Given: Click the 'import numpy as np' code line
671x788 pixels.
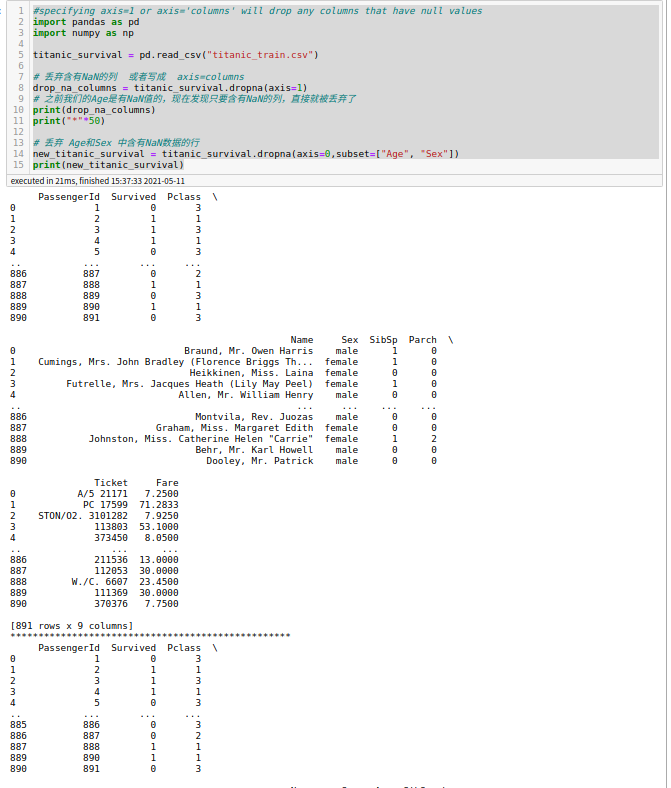Looking at the screenshot, I should (83, 33).
